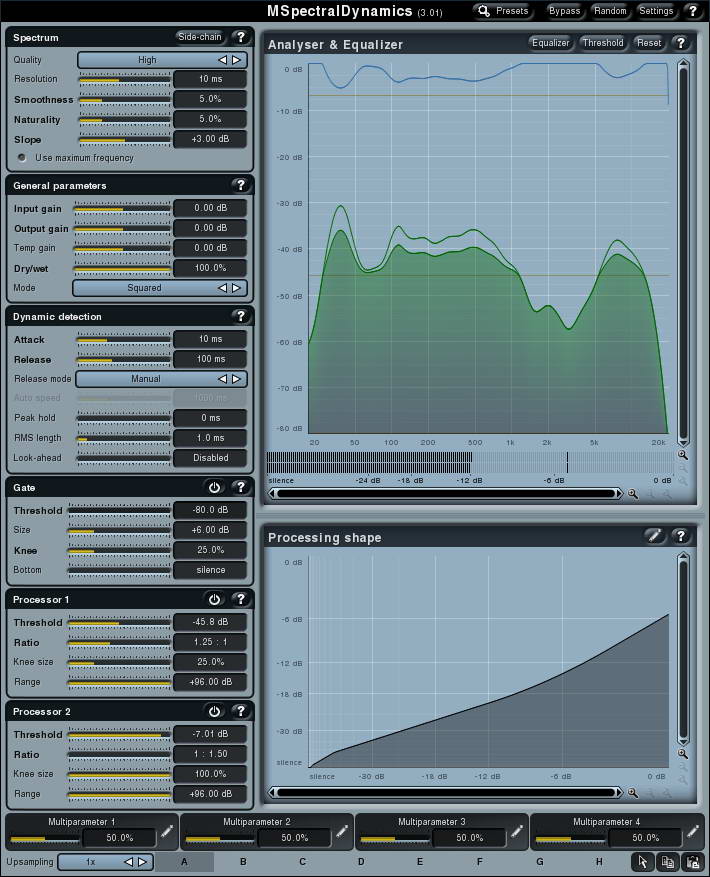
Task: Click the Input gain slider
Action: point(122,209)
